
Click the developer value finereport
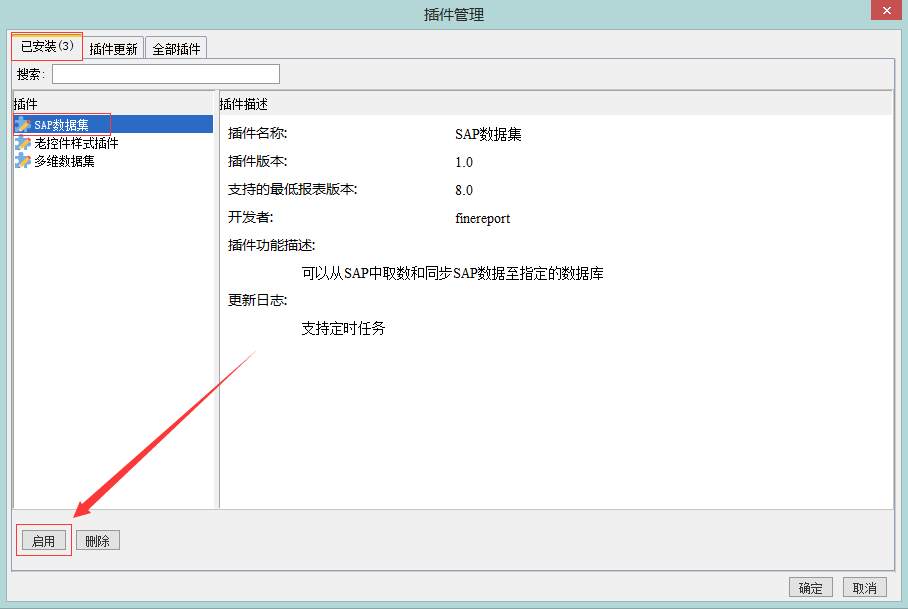pos(482,218)
